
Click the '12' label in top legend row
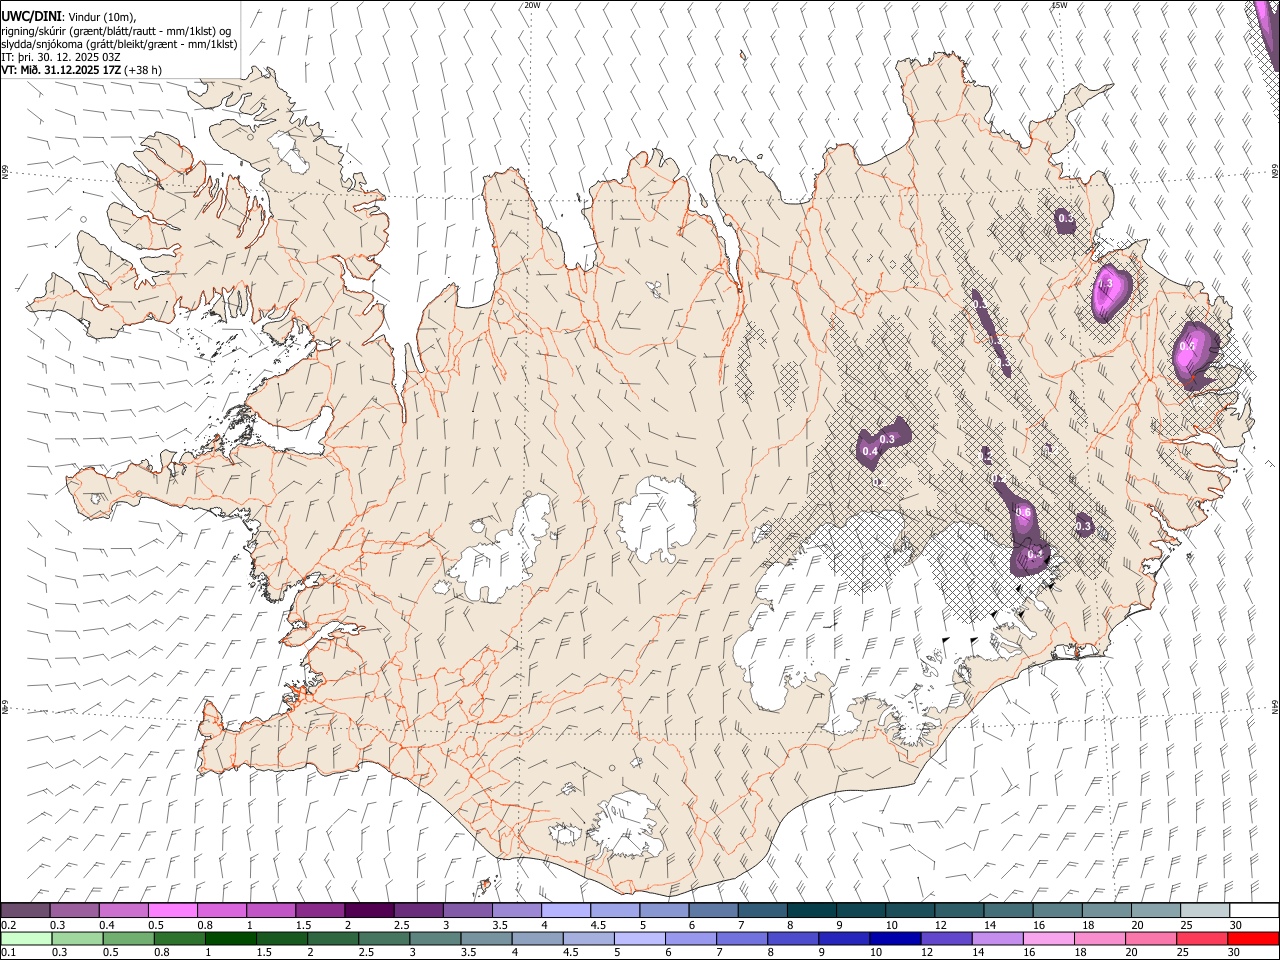click(941, 925)
